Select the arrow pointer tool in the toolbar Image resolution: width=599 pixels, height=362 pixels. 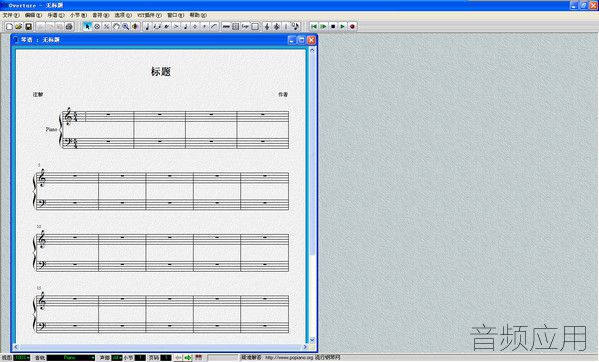coord(87,26)
